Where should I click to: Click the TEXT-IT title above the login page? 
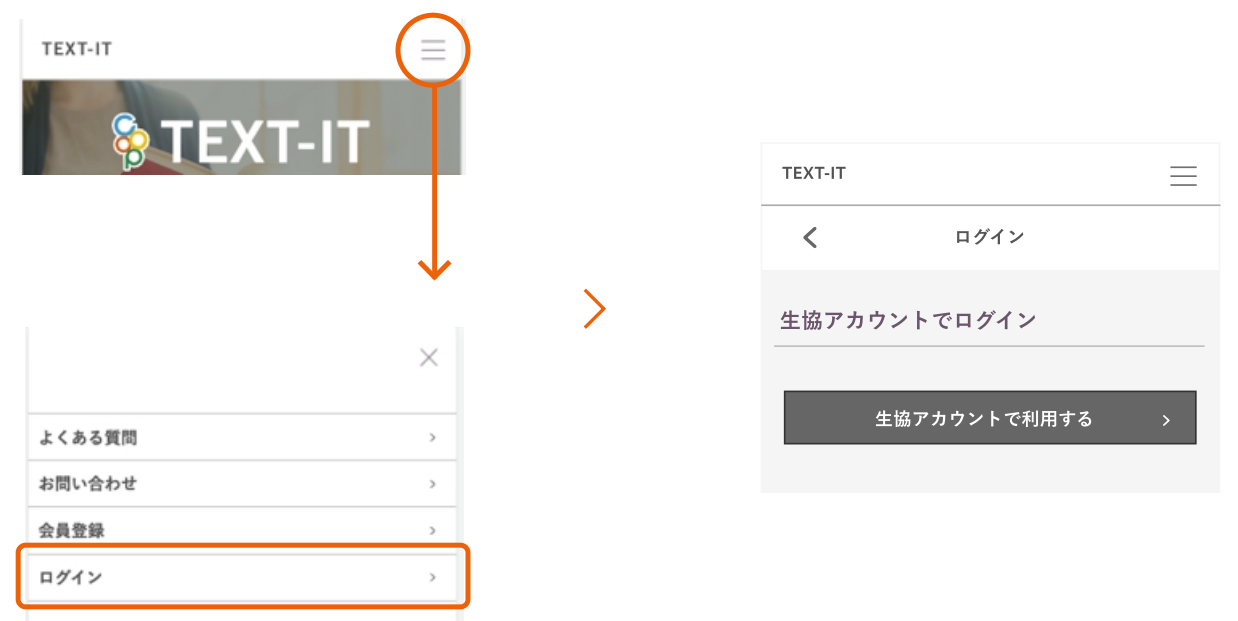coord(814,173)
